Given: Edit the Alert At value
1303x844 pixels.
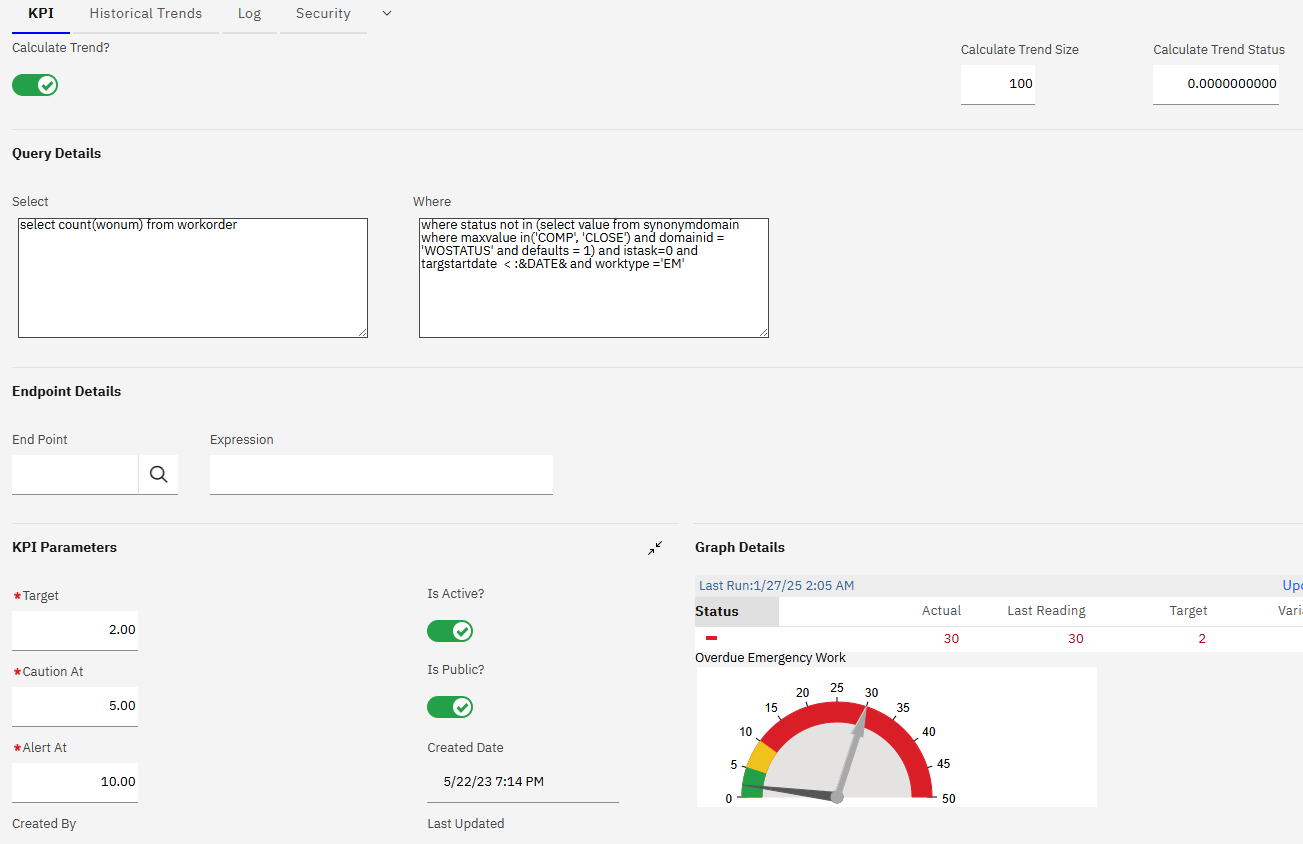Looking at the screenshot, I should point(74,781).
